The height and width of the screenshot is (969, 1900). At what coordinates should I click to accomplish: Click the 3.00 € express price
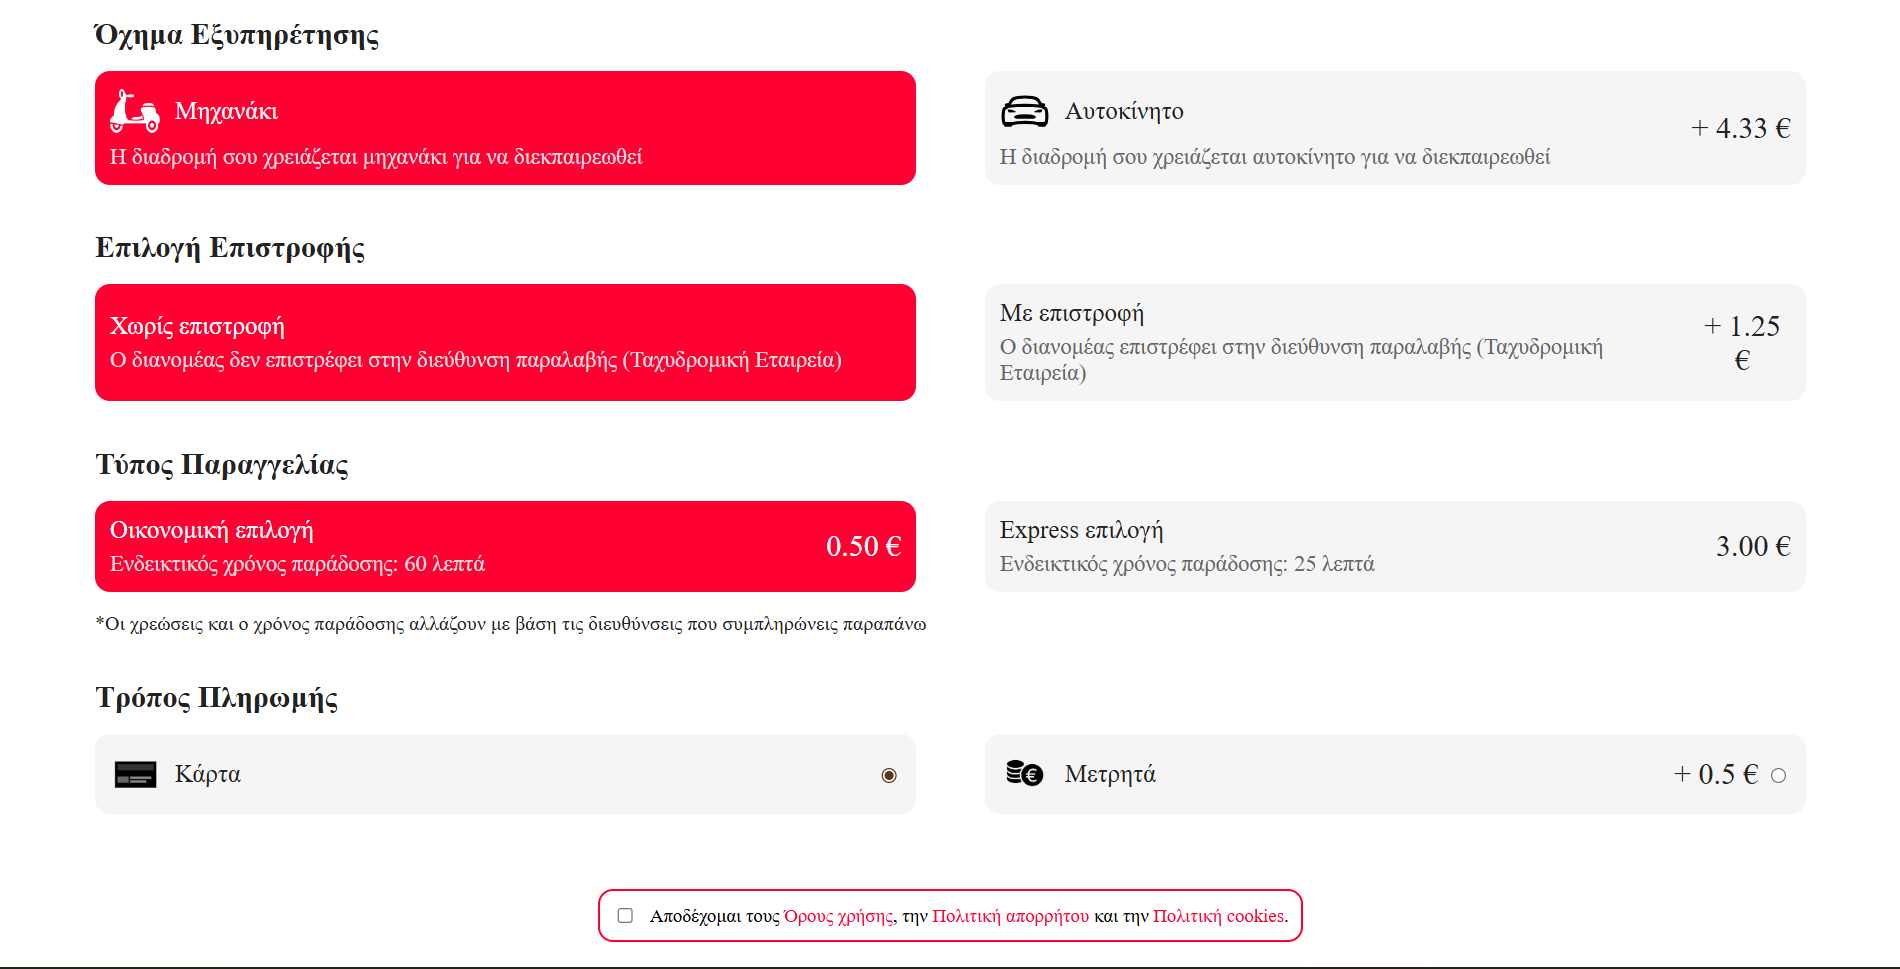pos(1753,546)
